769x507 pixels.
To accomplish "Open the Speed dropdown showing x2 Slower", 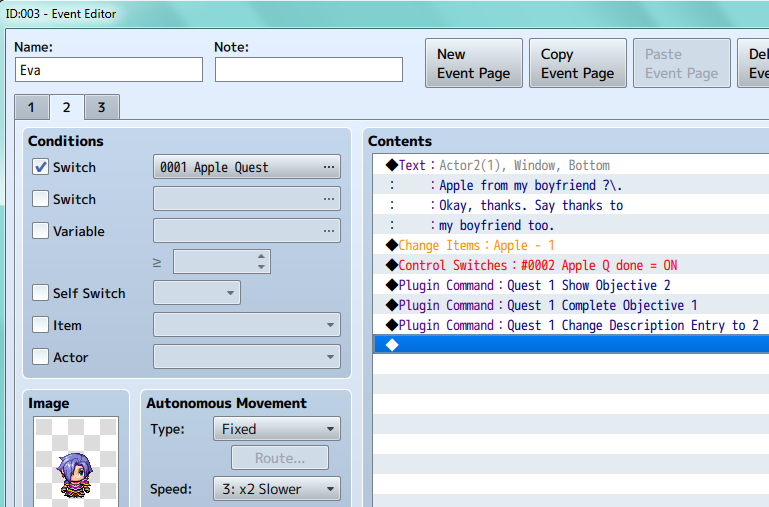I will click(x=277, y=489).
